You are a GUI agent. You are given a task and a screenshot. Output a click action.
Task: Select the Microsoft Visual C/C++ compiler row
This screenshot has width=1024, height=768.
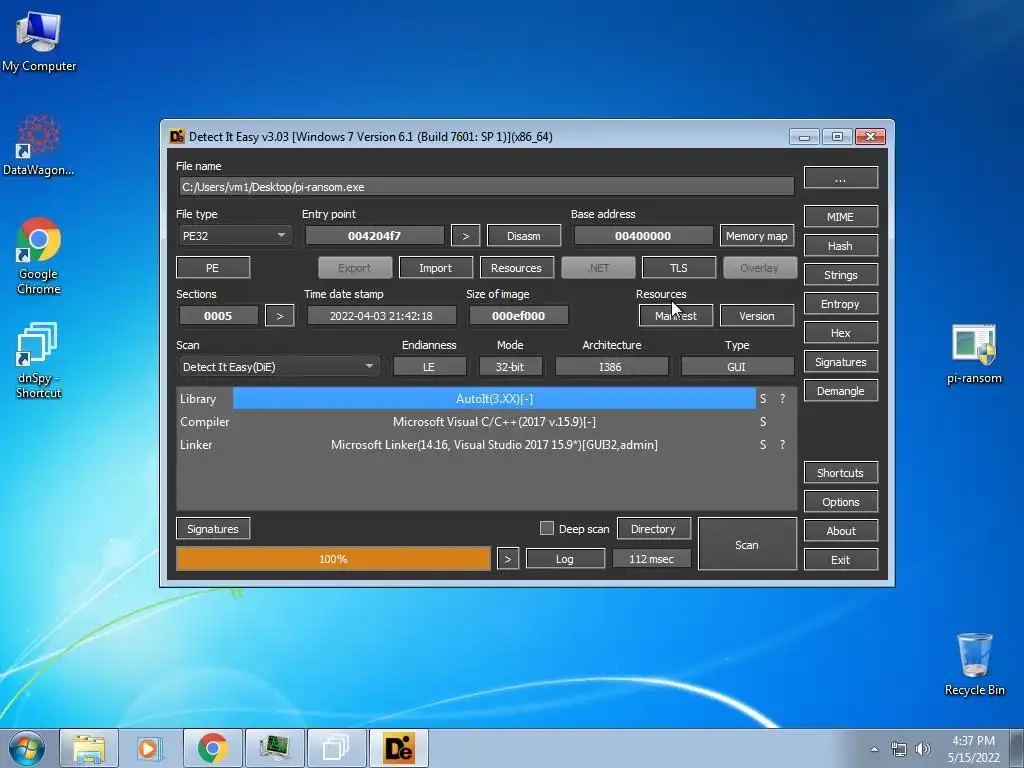tap(494, 422)
